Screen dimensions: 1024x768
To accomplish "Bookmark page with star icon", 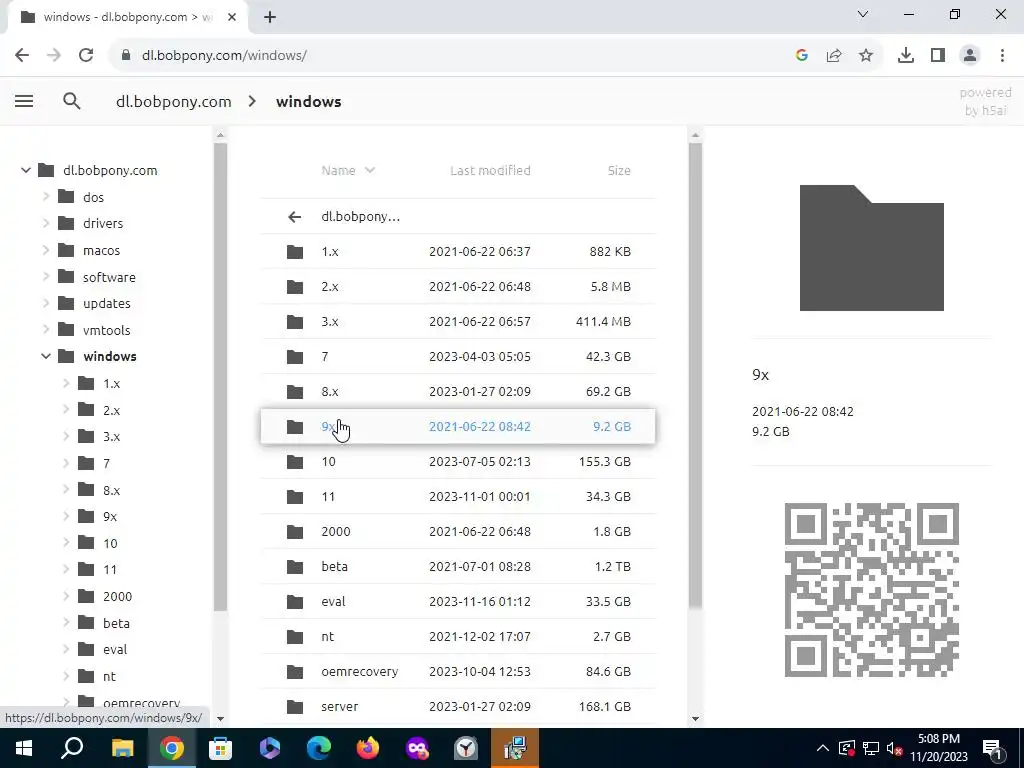I will click(866, 56).
